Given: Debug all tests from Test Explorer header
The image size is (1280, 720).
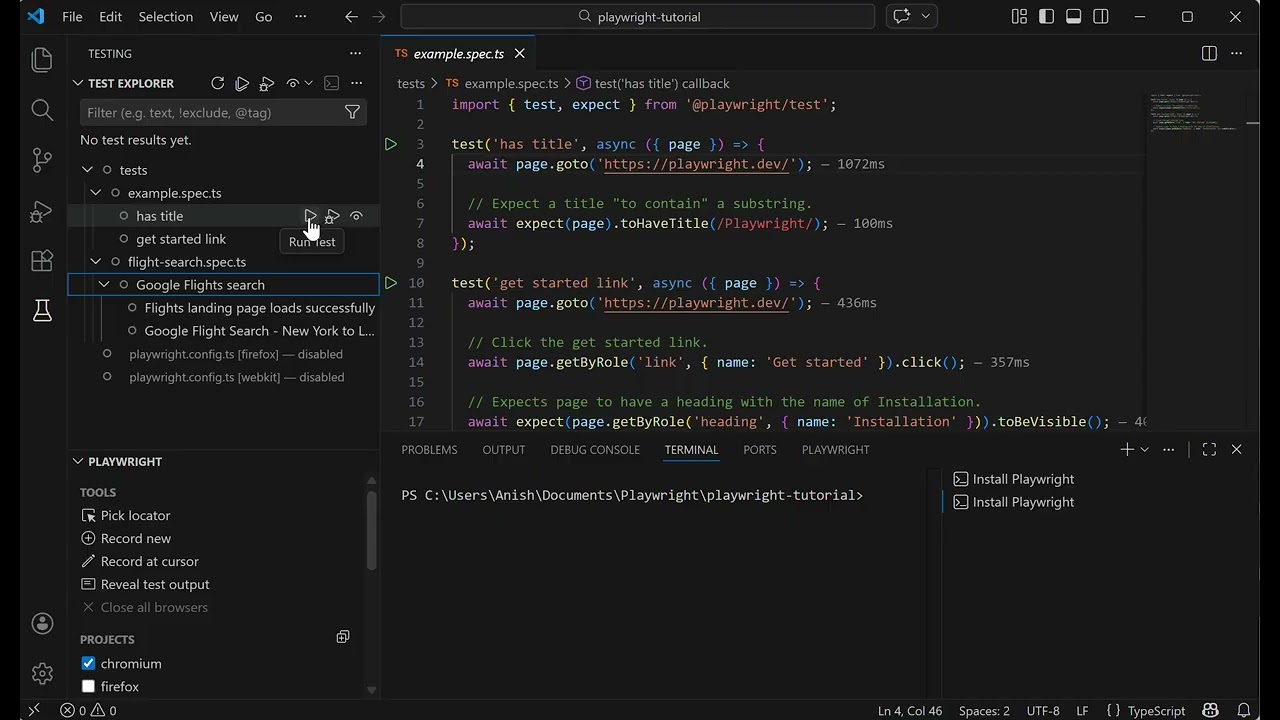Looking at the screenshot, I should (267, 84).
